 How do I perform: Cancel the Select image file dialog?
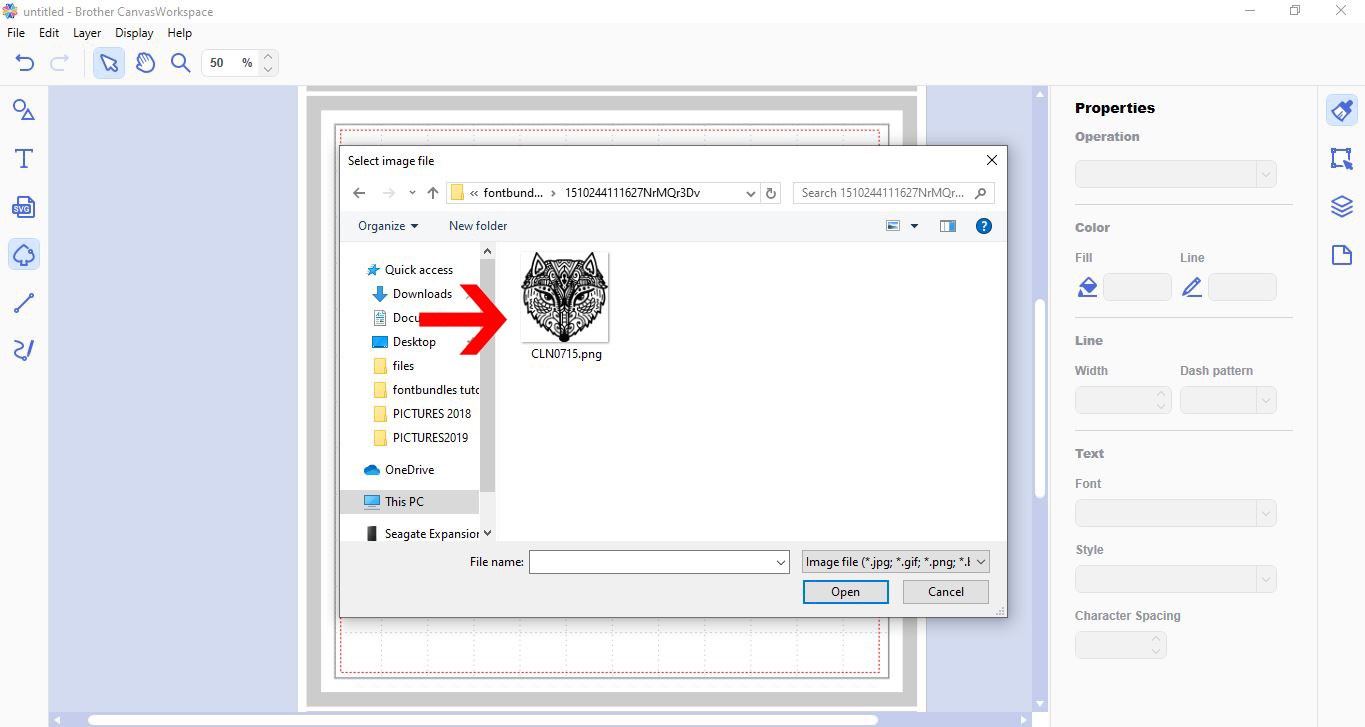point(946,592)
